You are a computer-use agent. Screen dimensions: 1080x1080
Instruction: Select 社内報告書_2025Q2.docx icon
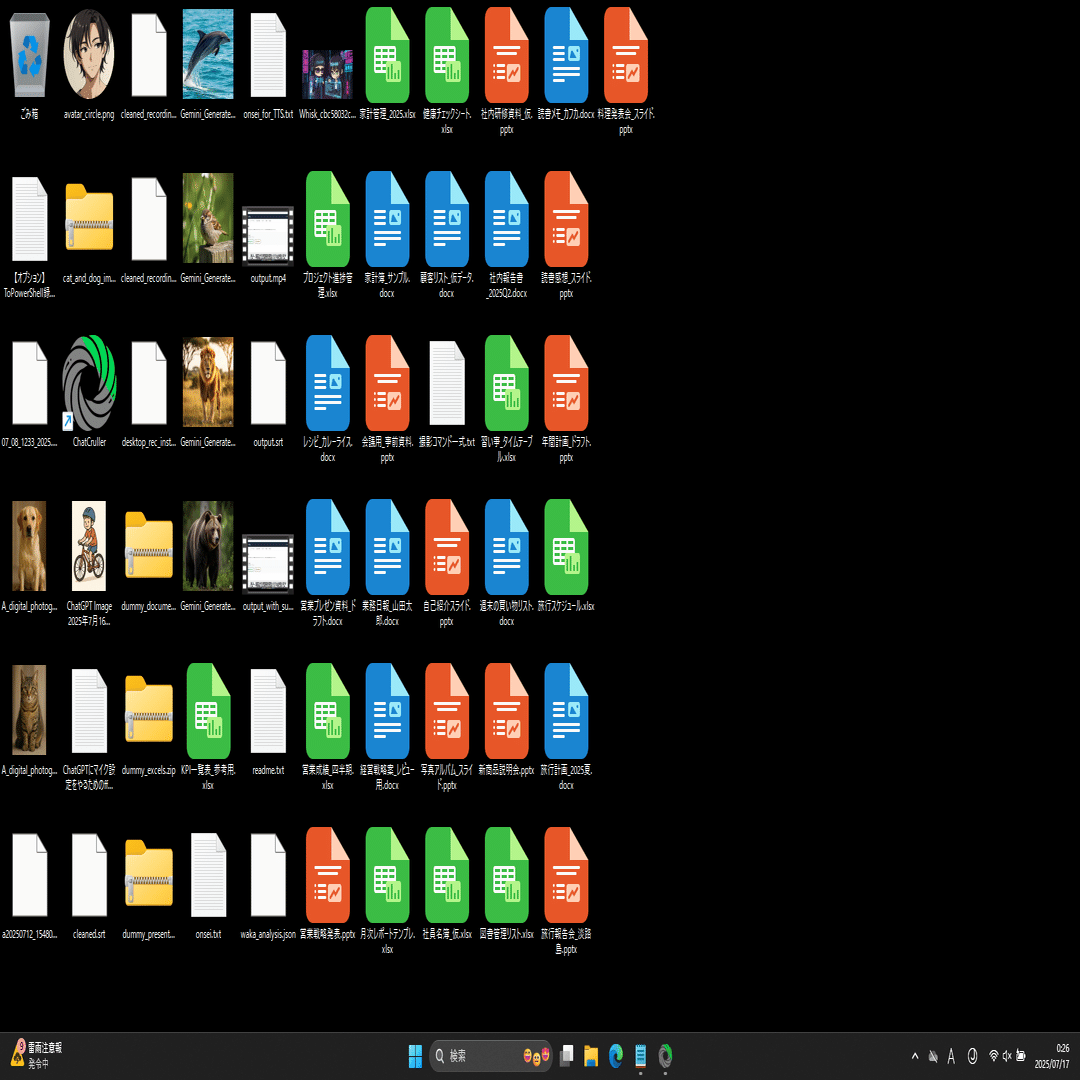[x=506, y=219]
